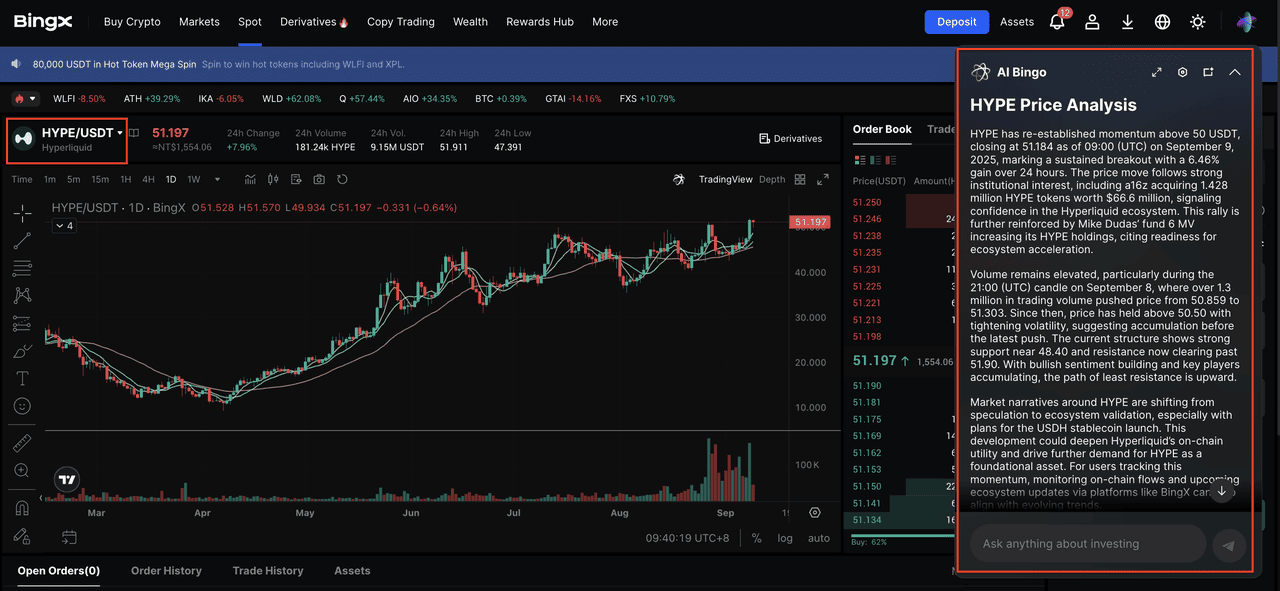Toggle magnet mode for drawings

[x=22, y=508]
